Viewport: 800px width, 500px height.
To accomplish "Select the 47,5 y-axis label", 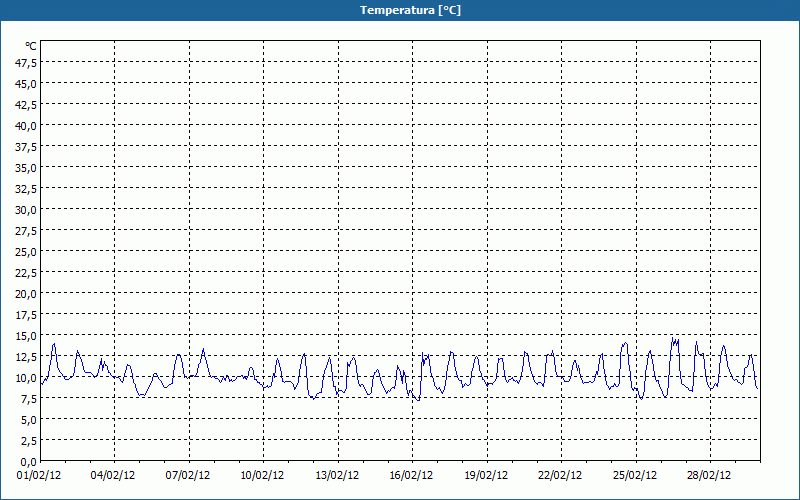I will pyautogui.click(x=26, y=63).
